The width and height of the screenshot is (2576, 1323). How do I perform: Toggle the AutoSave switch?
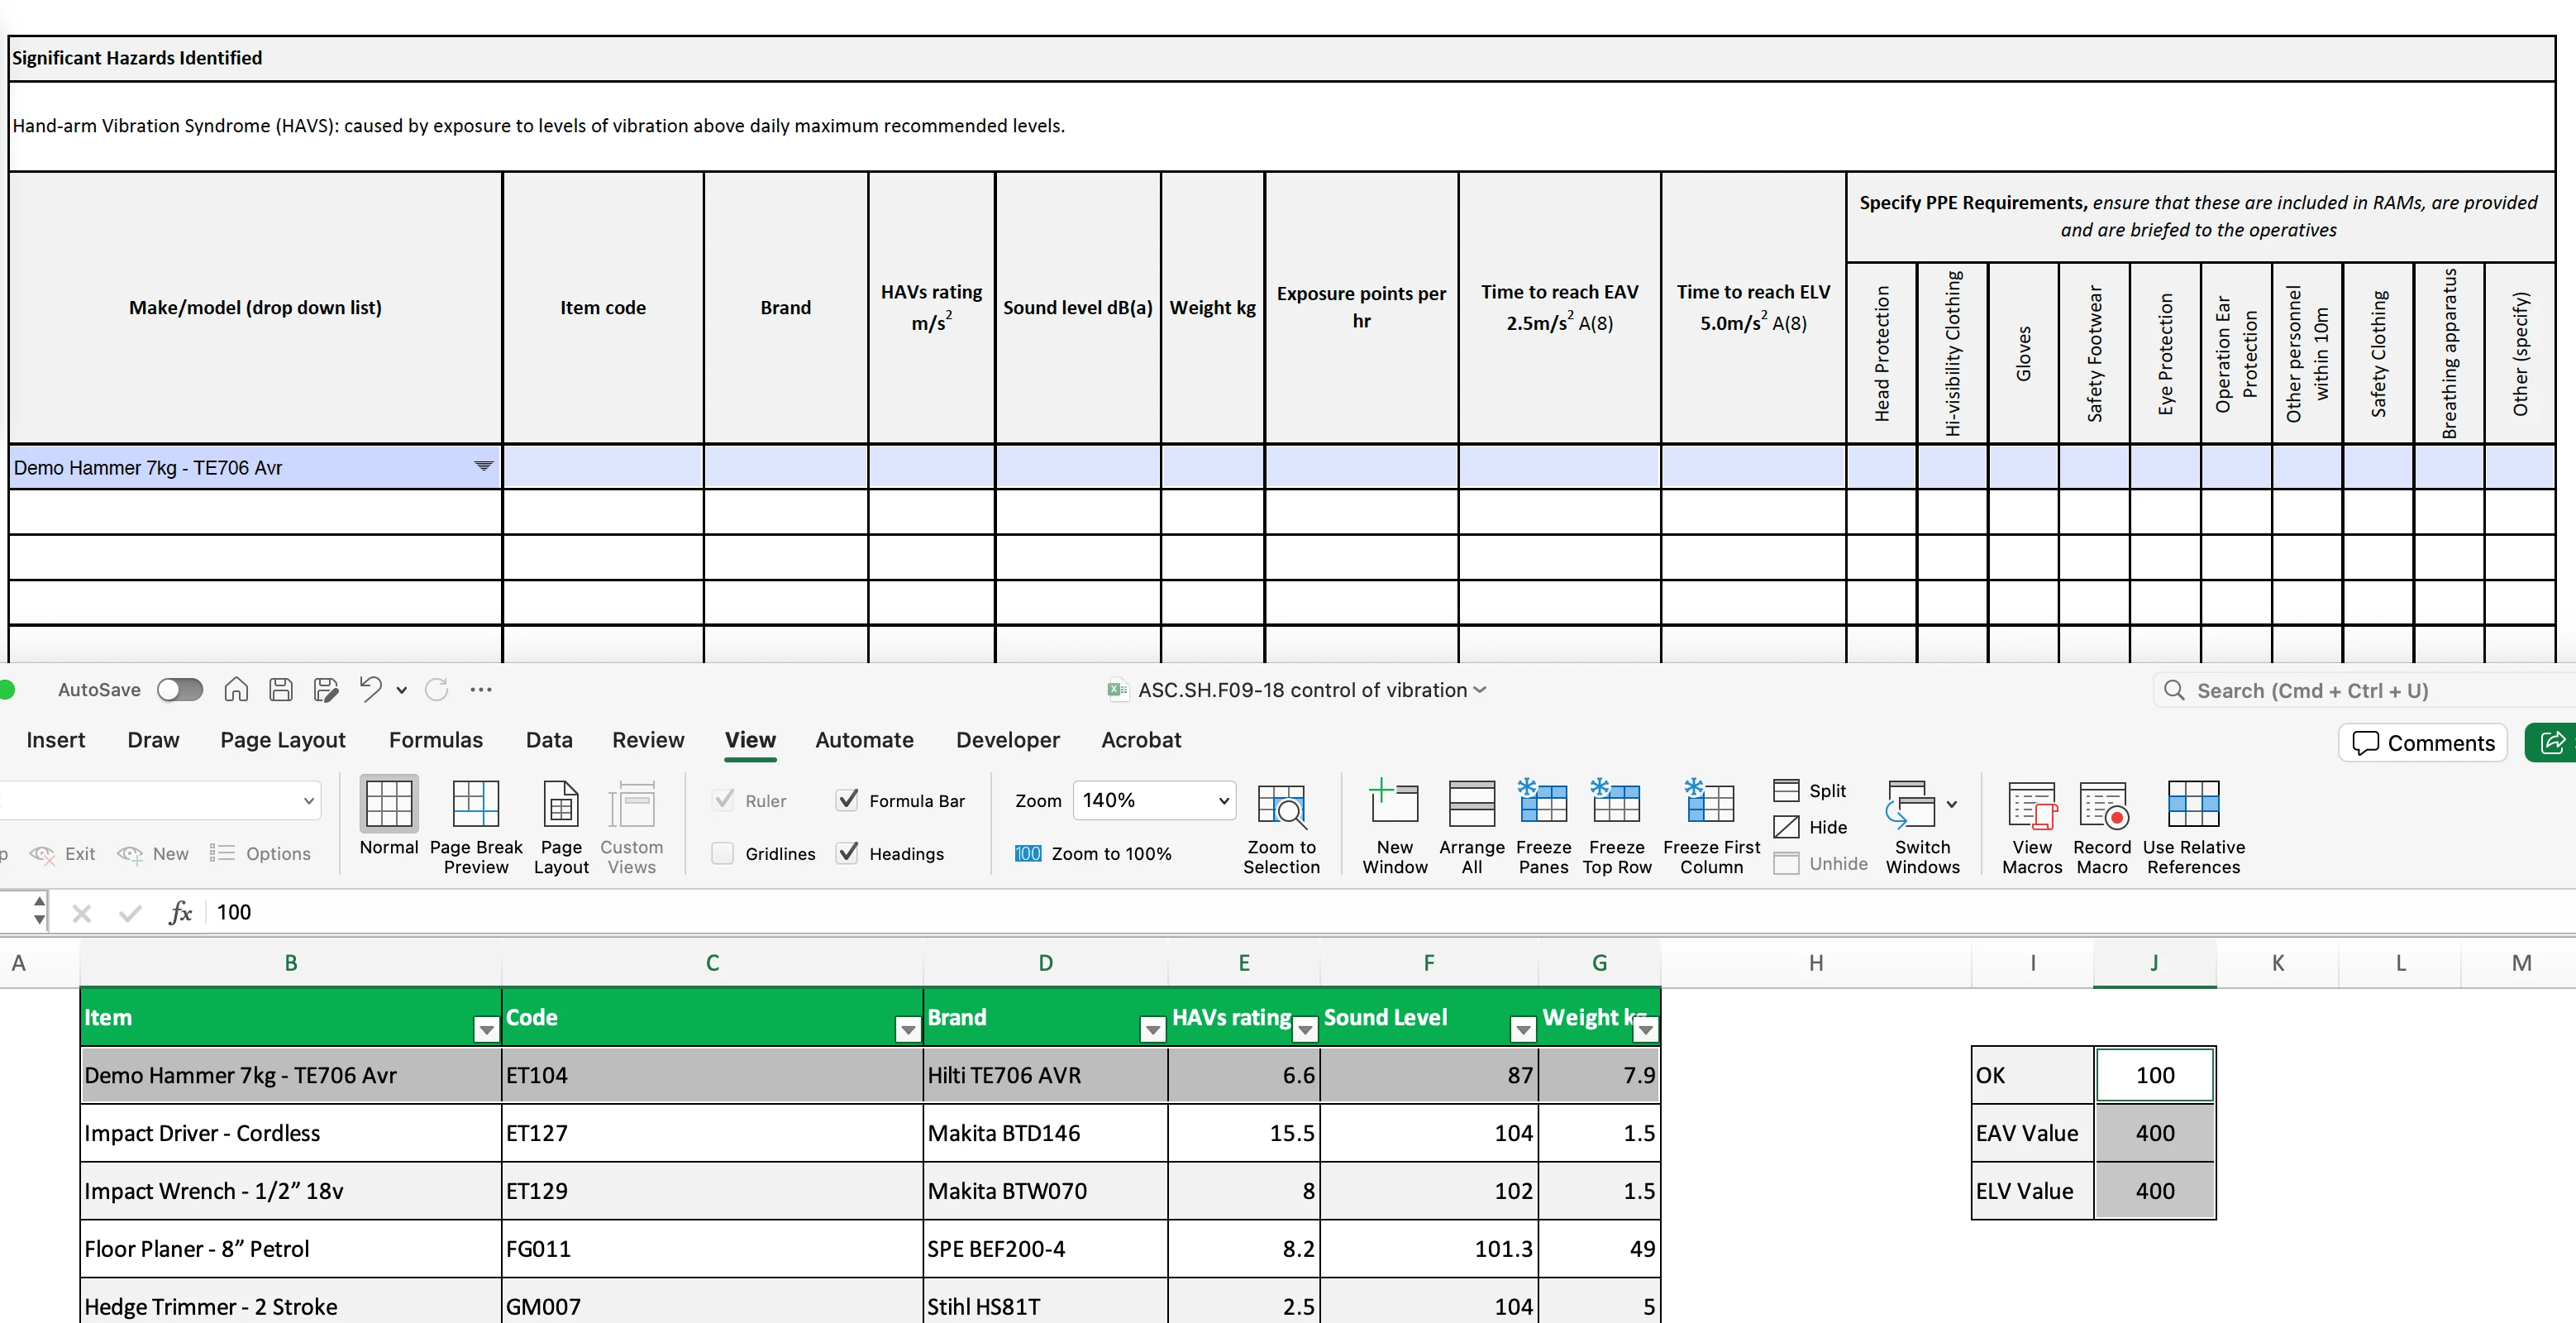coord(180,690)
